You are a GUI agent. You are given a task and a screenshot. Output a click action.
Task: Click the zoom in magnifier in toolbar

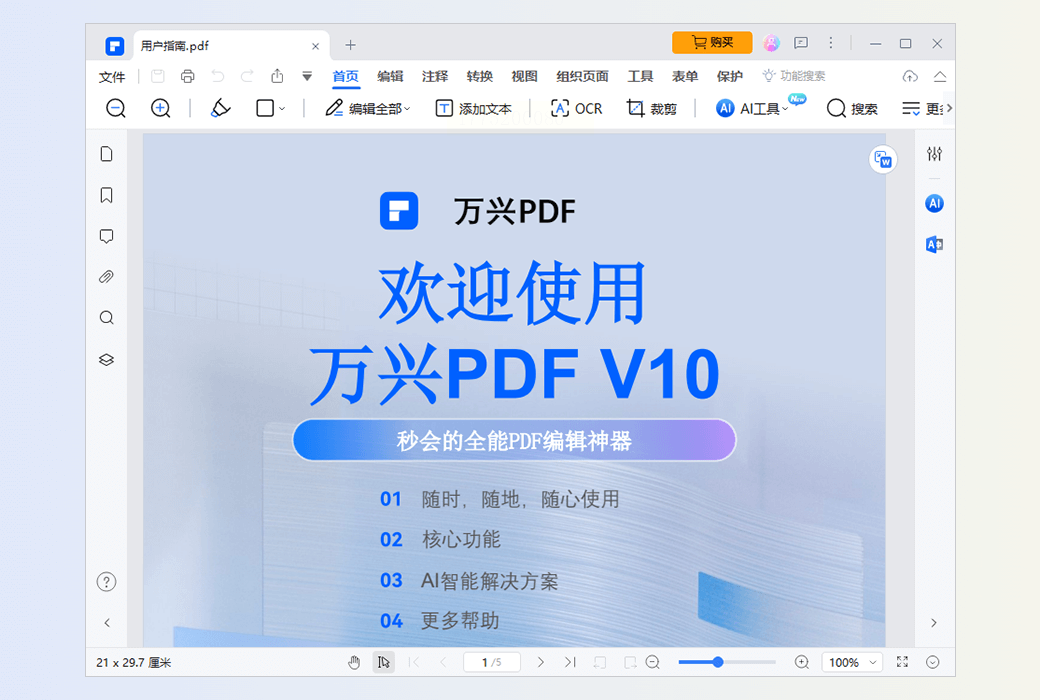161,108
